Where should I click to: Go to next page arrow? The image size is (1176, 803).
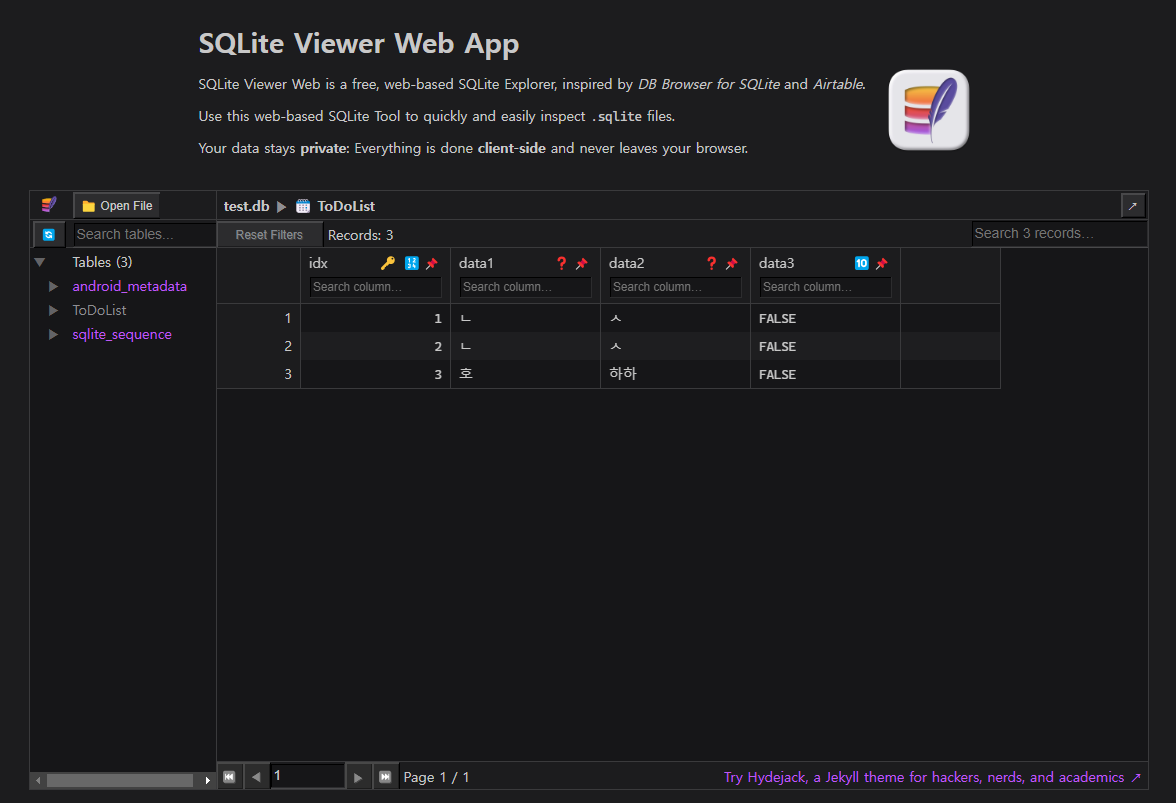[x=358, y=777]
